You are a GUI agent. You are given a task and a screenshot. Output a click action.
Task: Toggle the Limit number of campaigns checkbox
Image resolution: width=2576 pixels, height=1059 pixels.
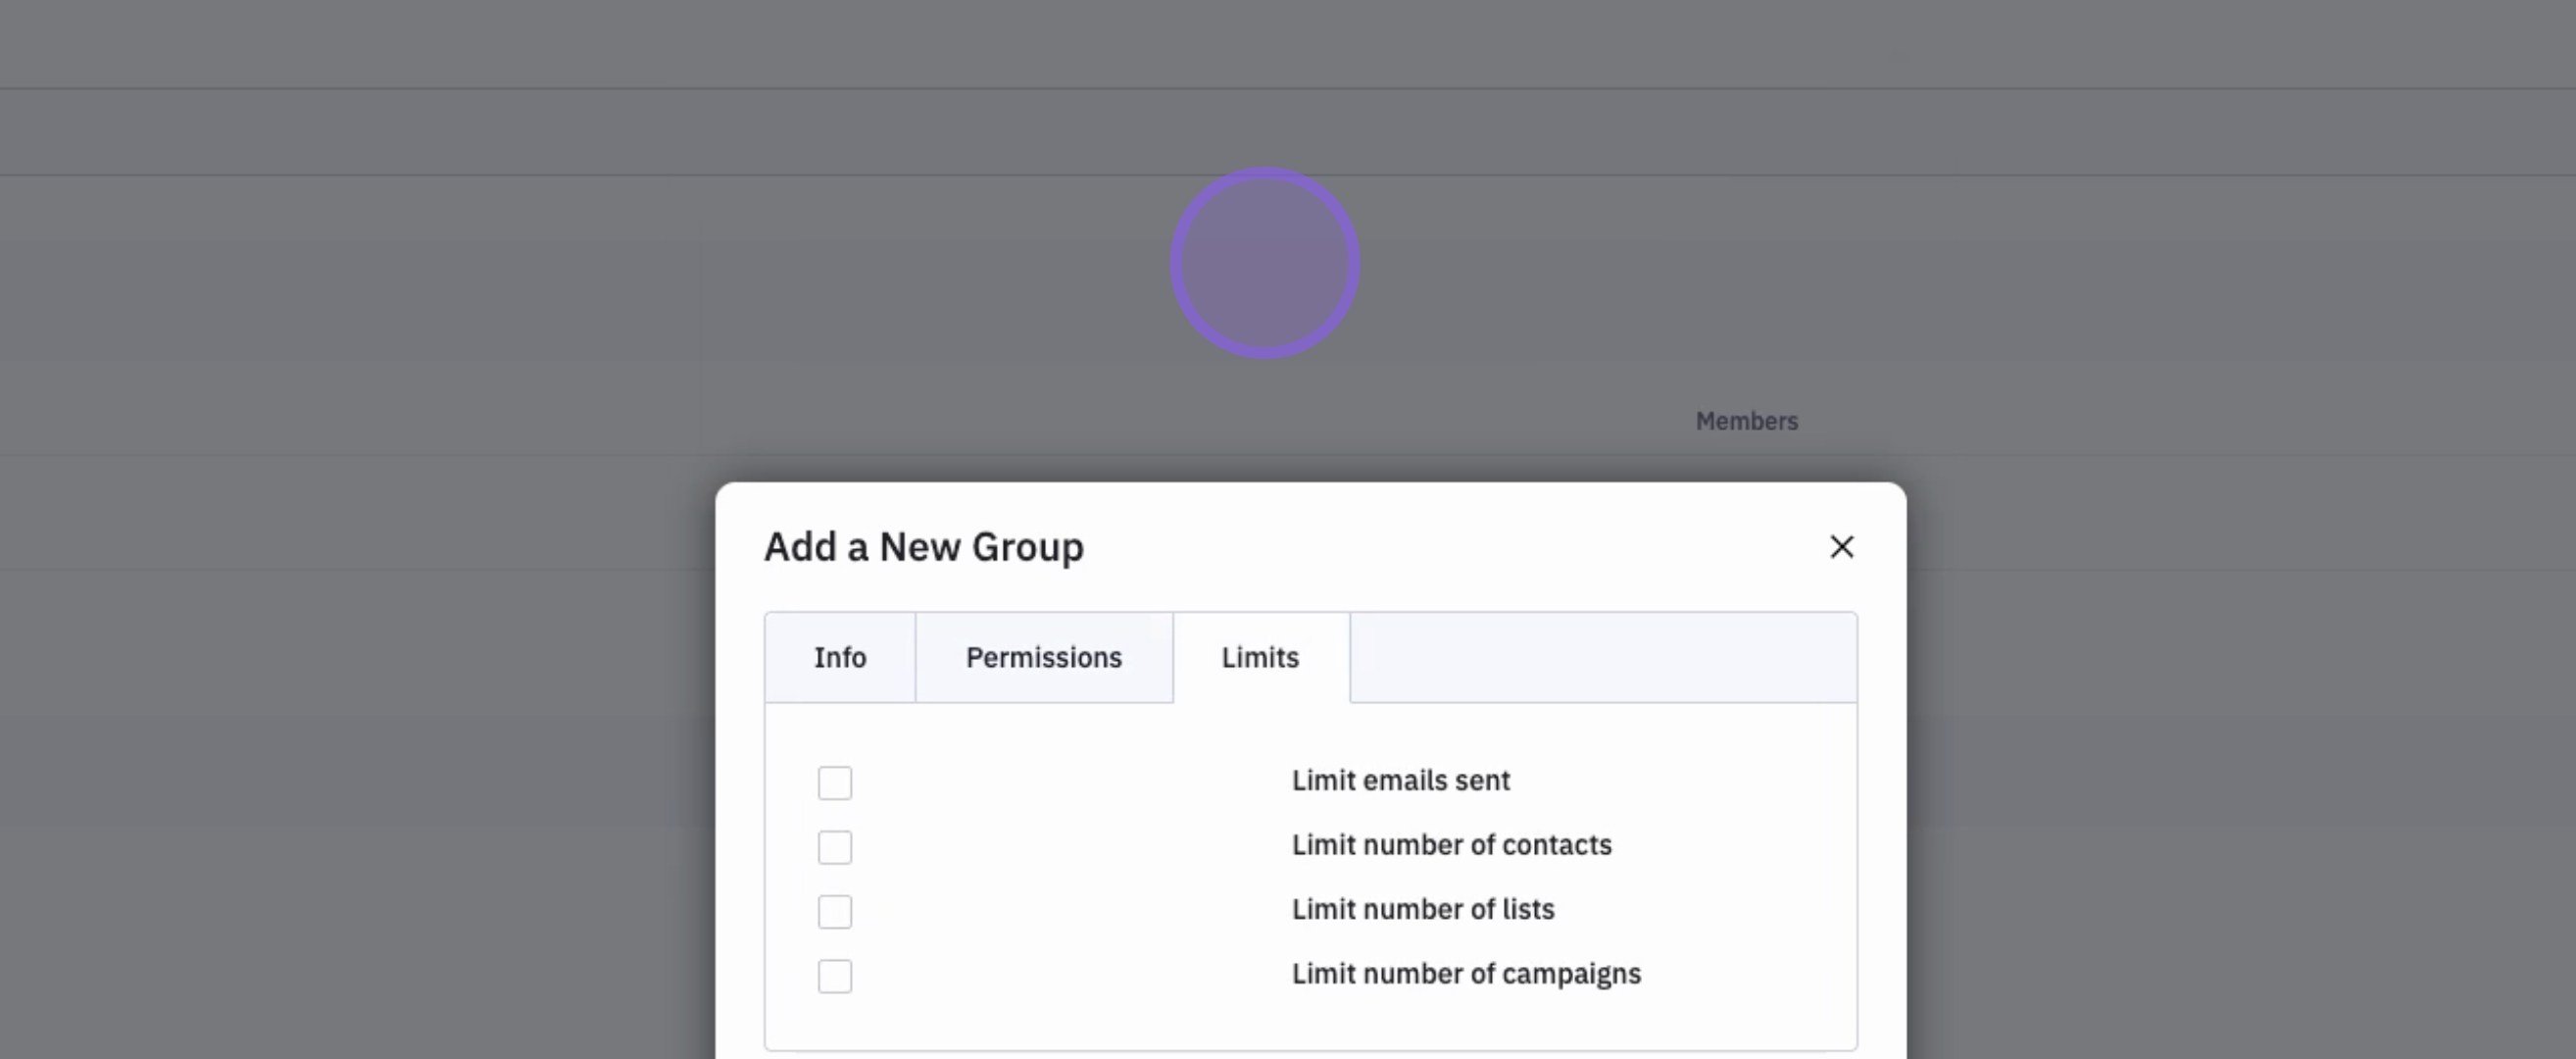[x=835, y=976]
